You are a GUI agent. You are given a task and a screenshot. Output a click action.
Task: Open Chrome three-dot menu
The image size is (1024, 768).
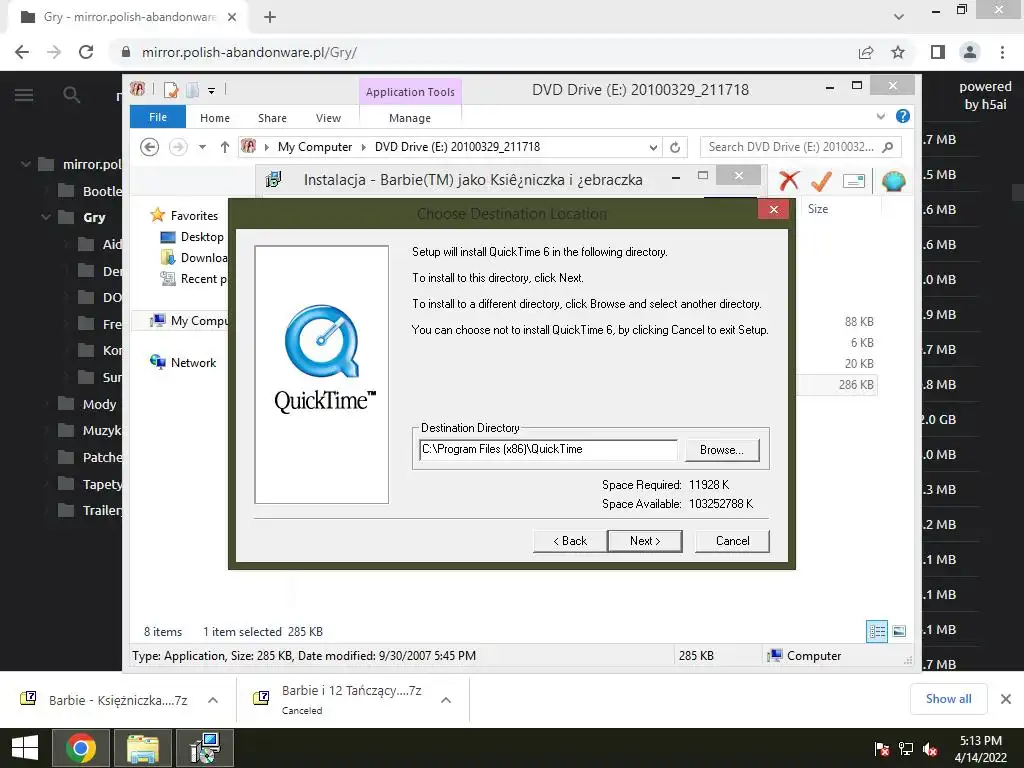(1002, 52)
